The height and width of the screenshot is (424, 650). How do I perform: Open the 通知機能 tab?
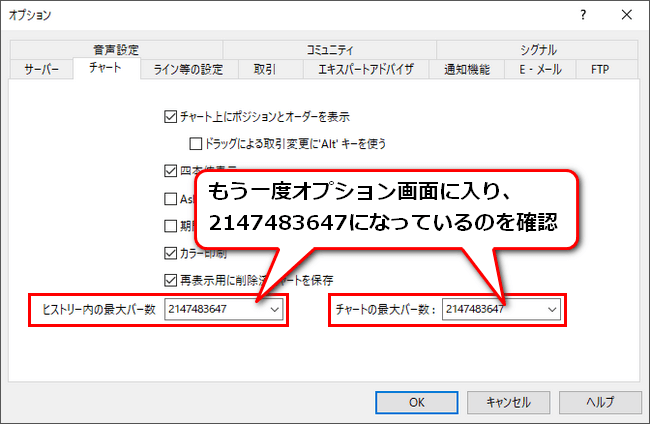click(x=467, y=69)
